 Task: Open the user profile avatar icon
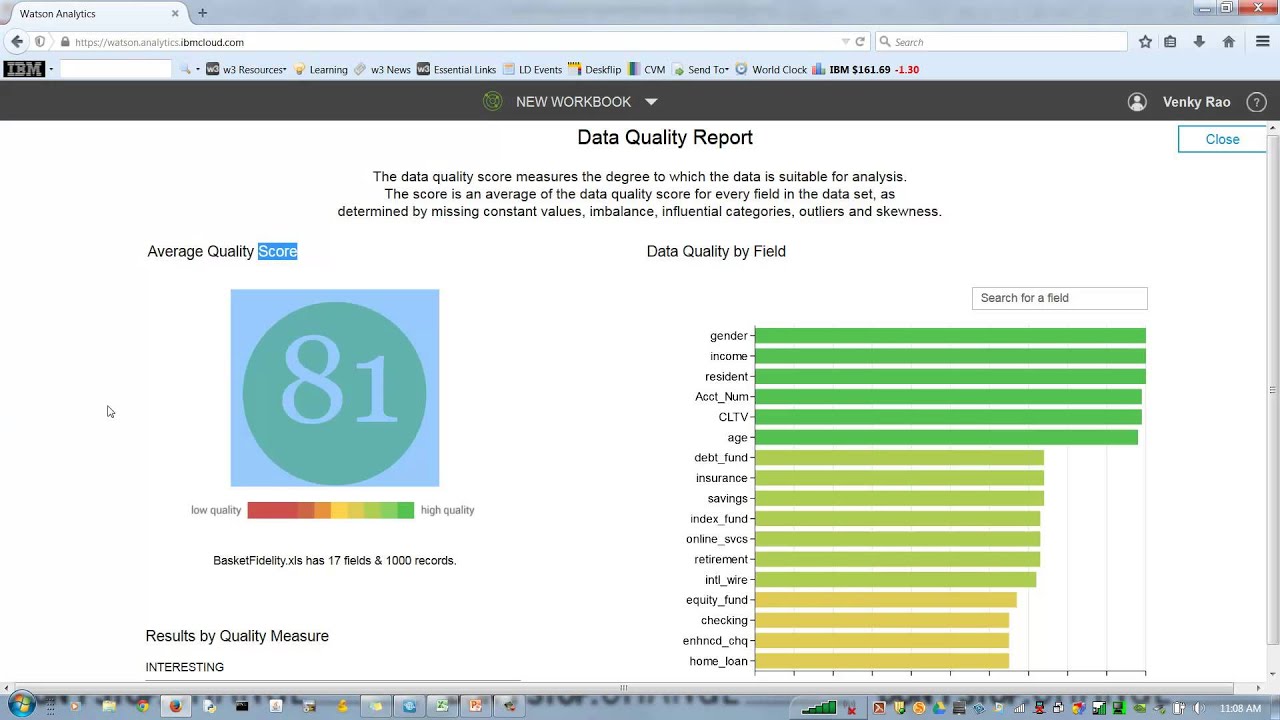click(x=1137, y=102)
